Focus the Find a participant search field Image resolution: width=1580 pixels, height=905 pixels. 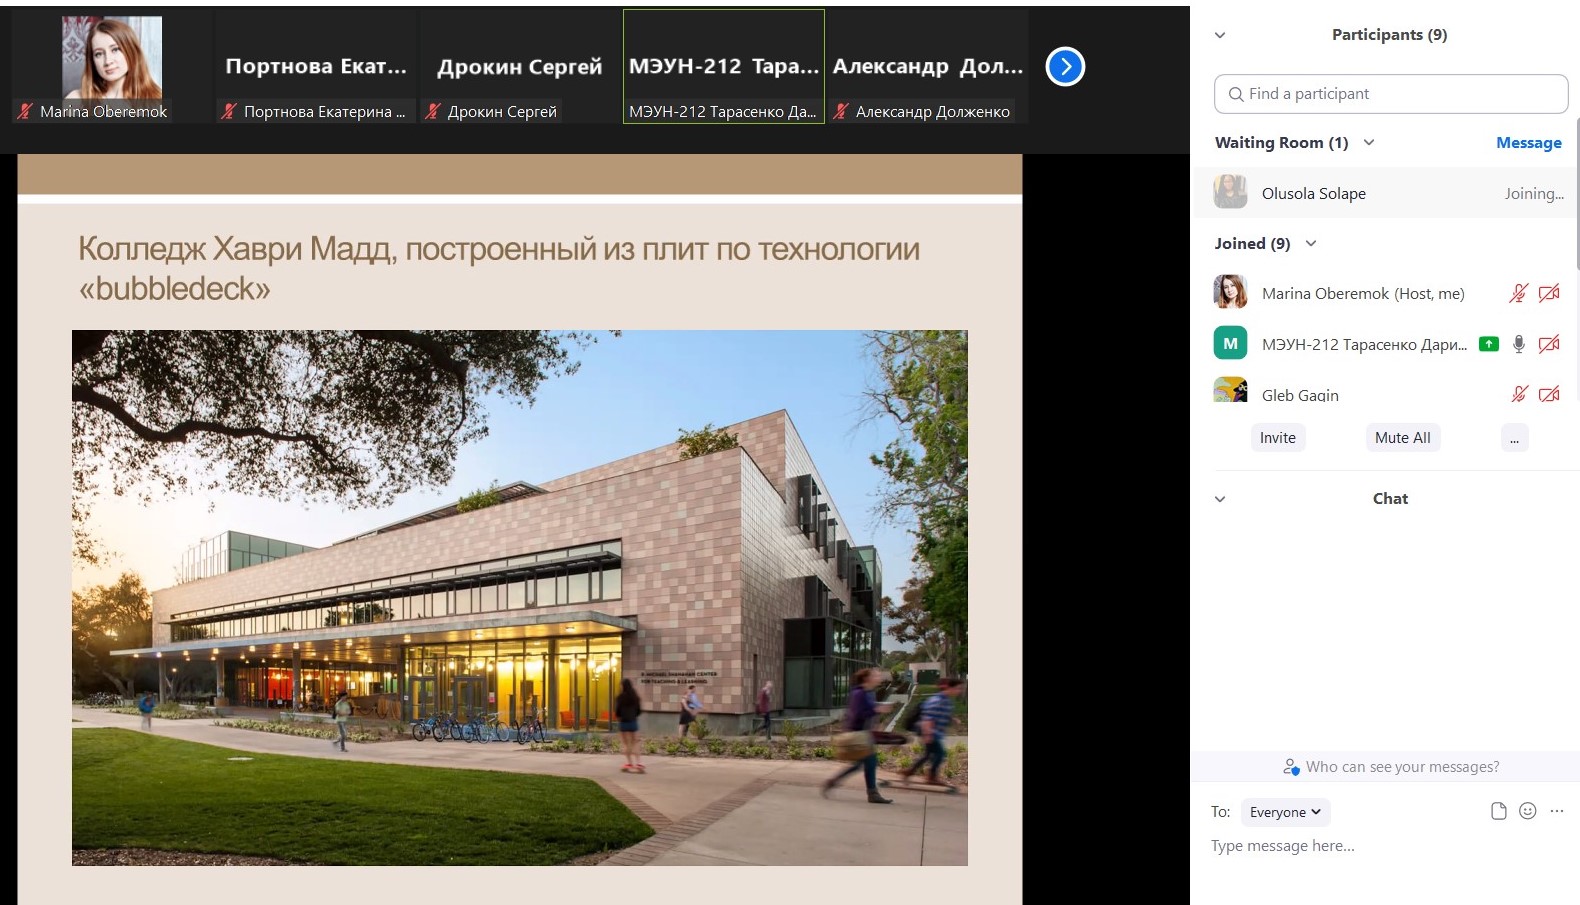coord(1391,94)
